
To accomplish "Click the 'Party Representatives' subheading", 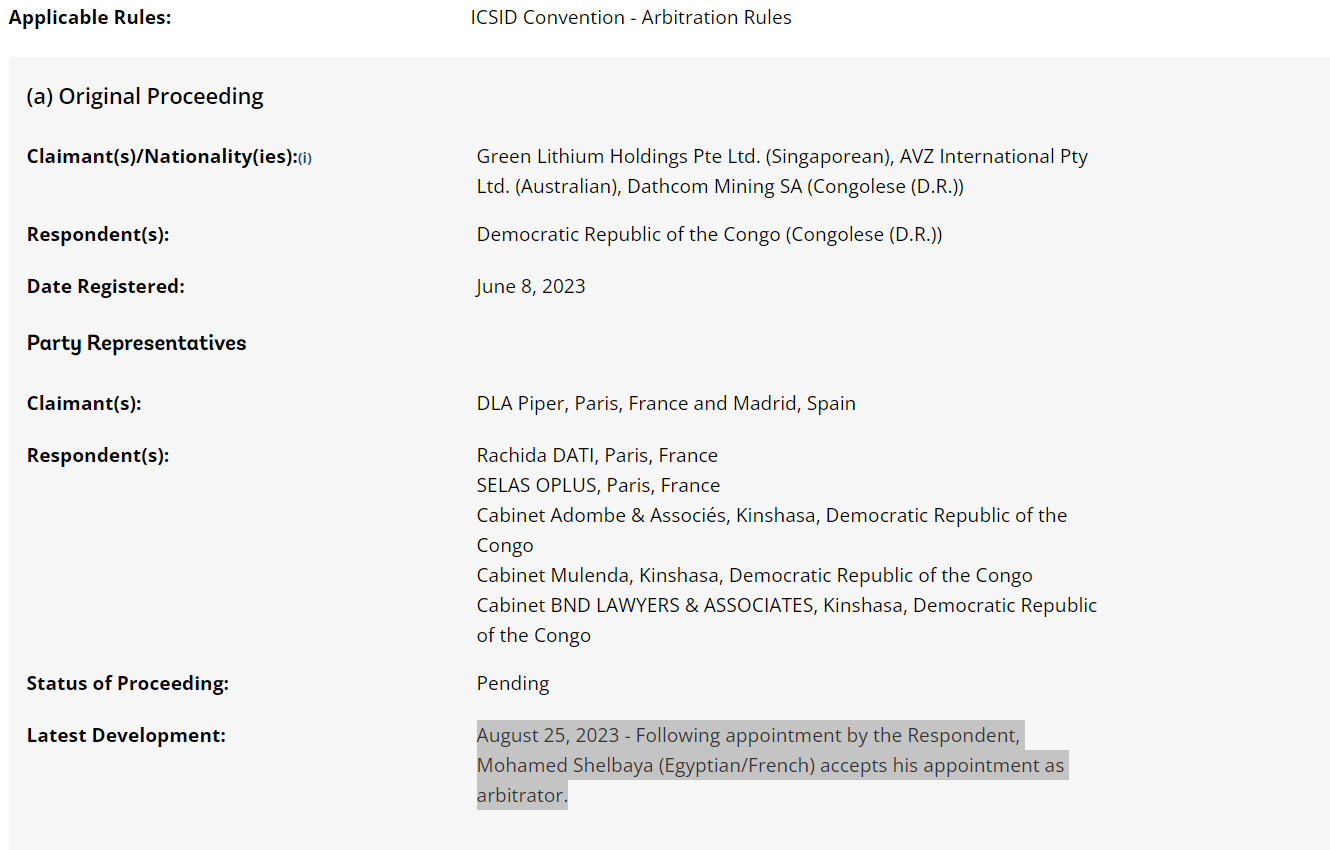I will [x=136, y=343].
